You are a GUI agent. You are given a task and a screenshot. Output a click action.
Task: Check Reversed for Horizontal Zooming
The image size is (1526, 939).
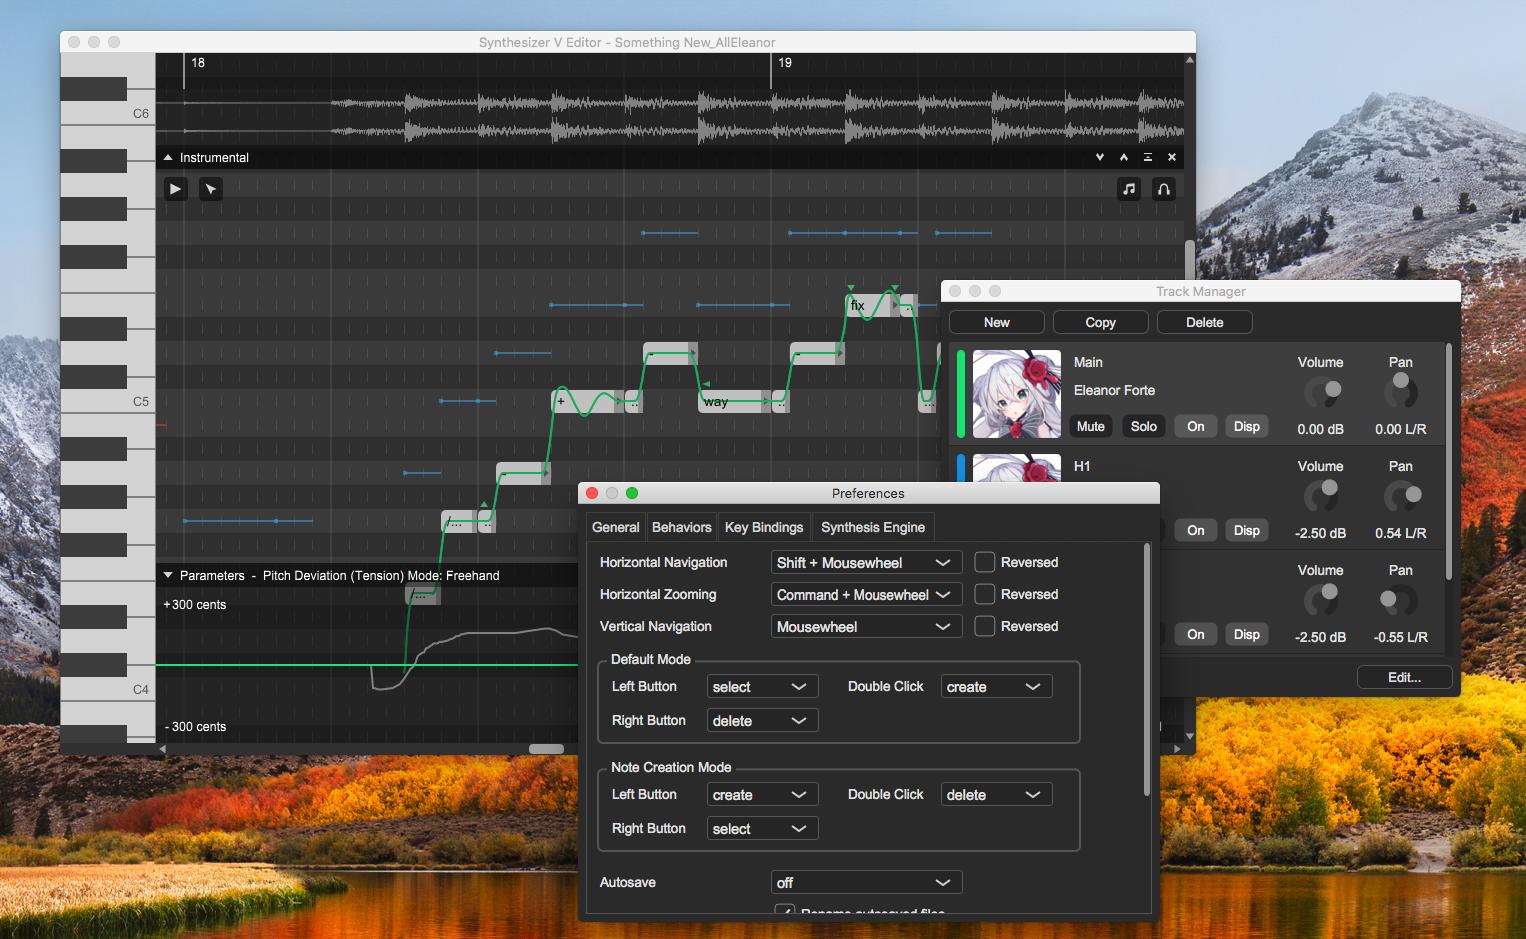point(985,594)
